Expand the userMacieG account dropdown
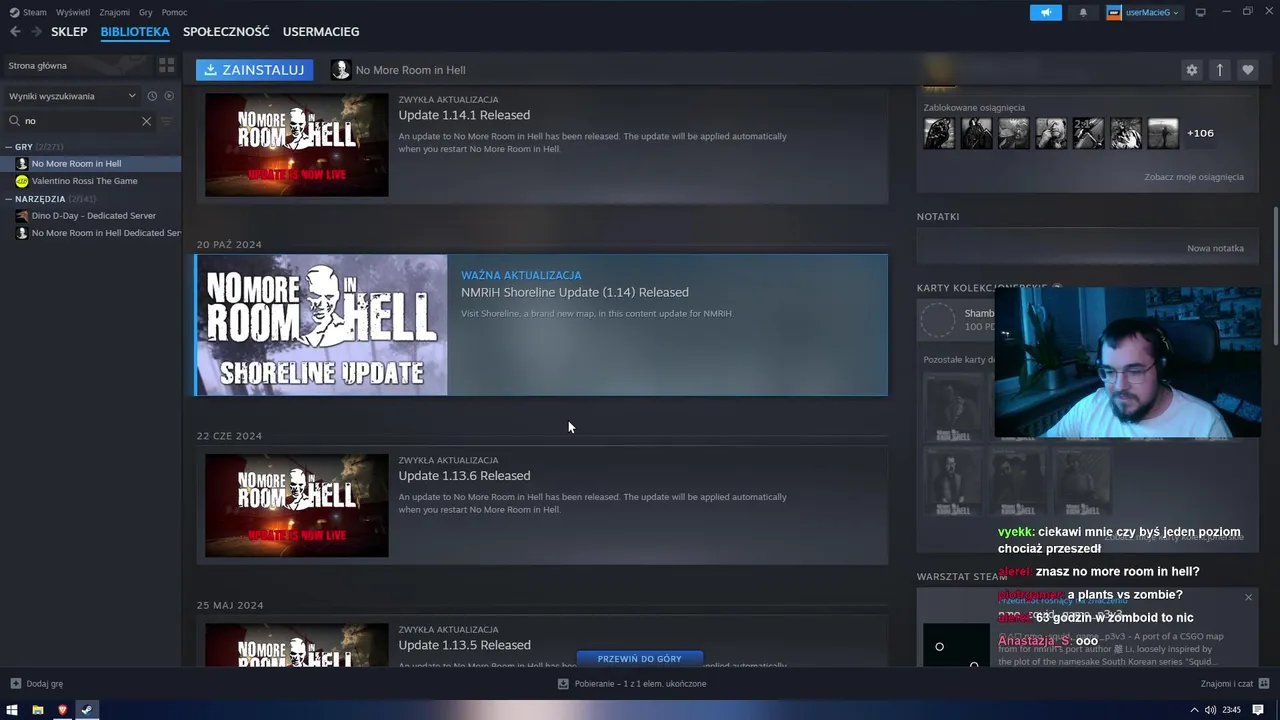The image size is (1280, 720). point(1144,12)
